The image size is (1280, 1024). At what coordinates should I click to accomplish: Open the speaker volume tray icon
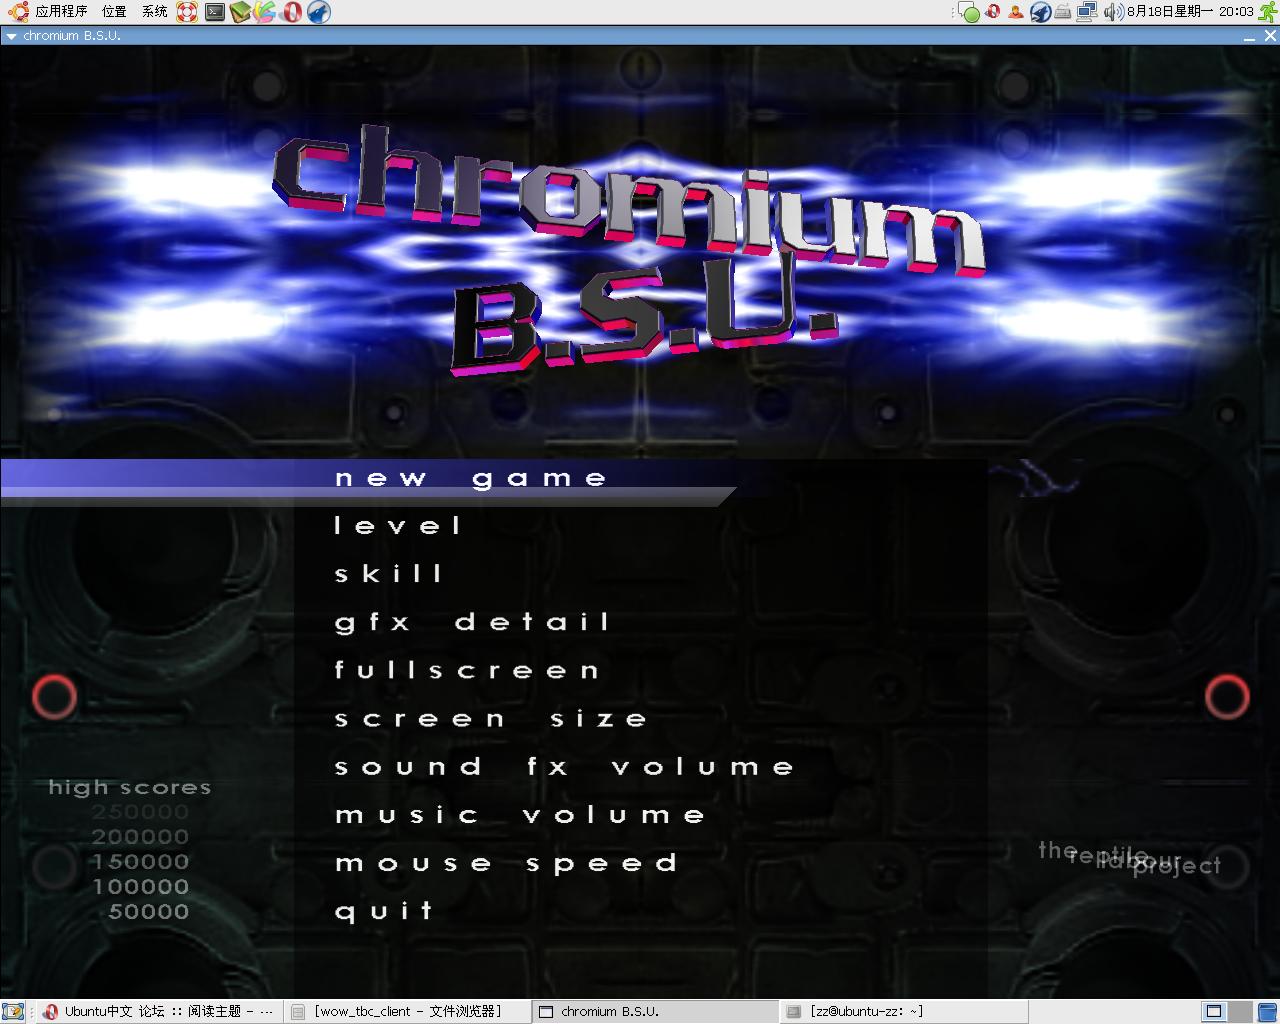(x=1113, y=12)
